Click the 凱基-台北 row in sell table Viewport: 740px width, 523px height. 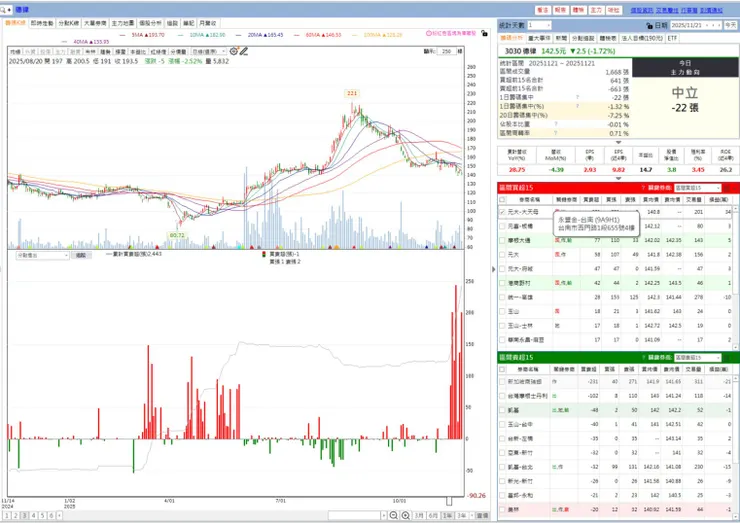click(x=615, y=467)
